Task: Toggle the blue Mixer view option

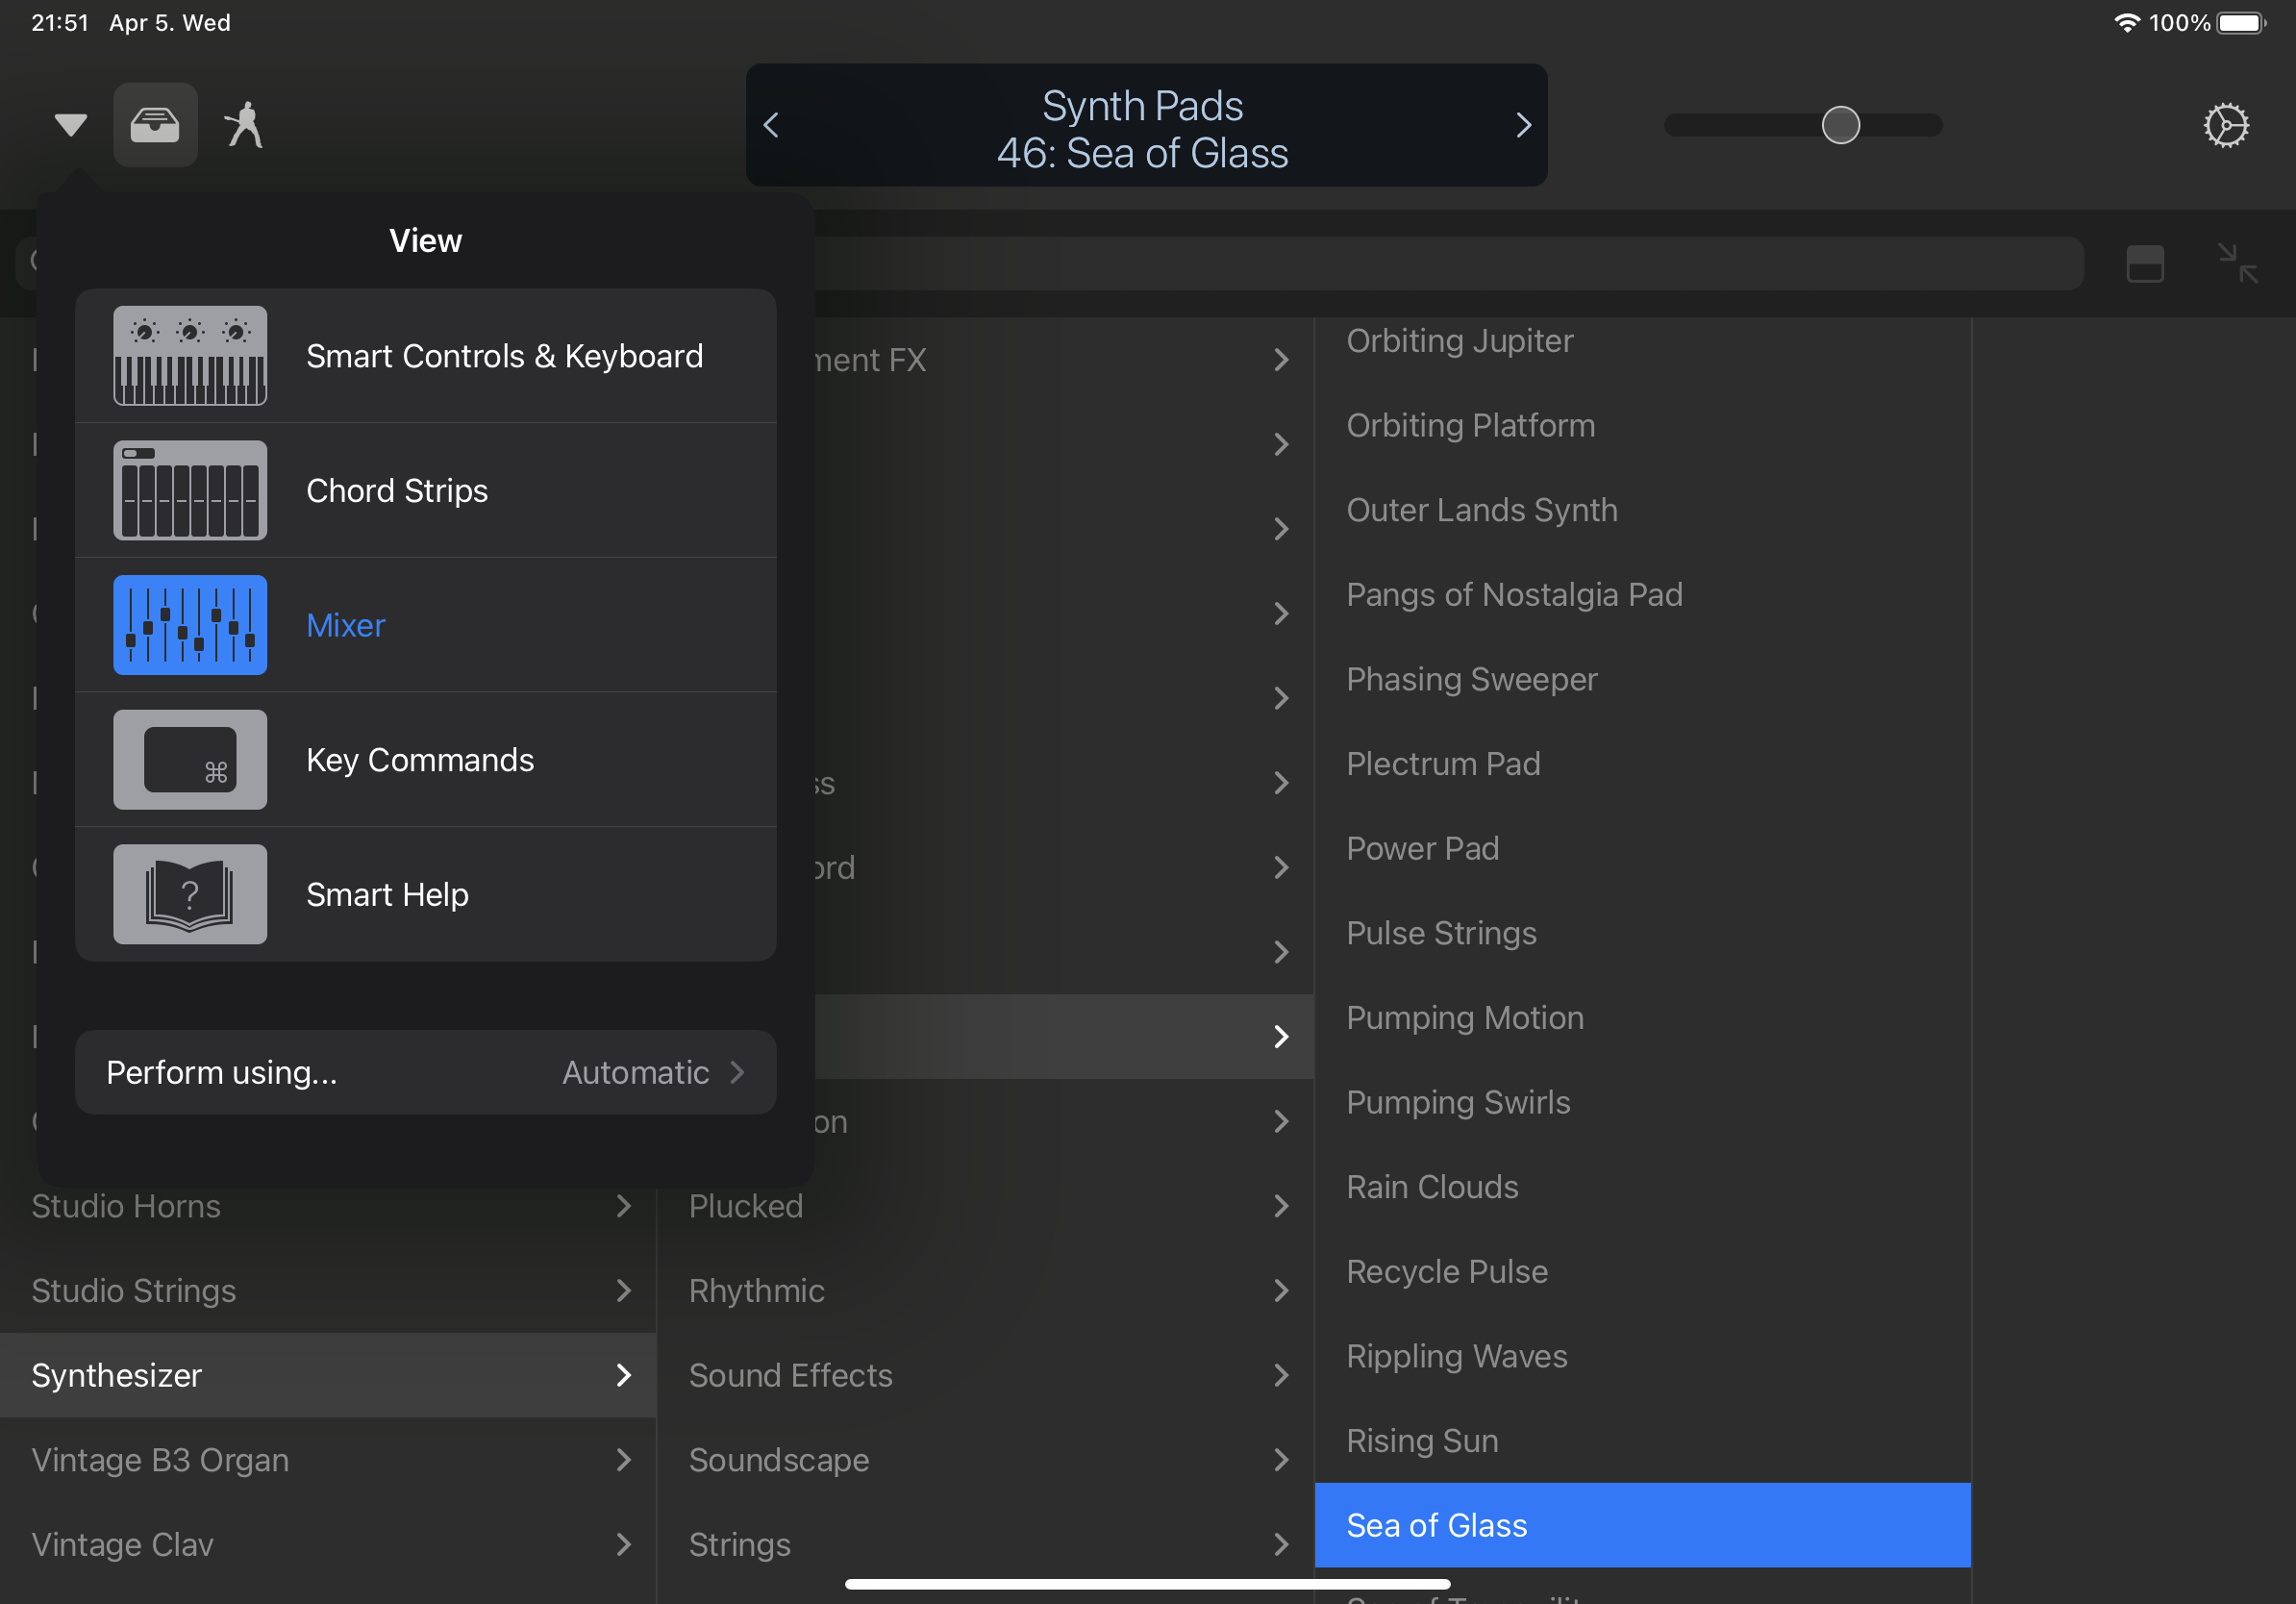Action: (190, 625)
